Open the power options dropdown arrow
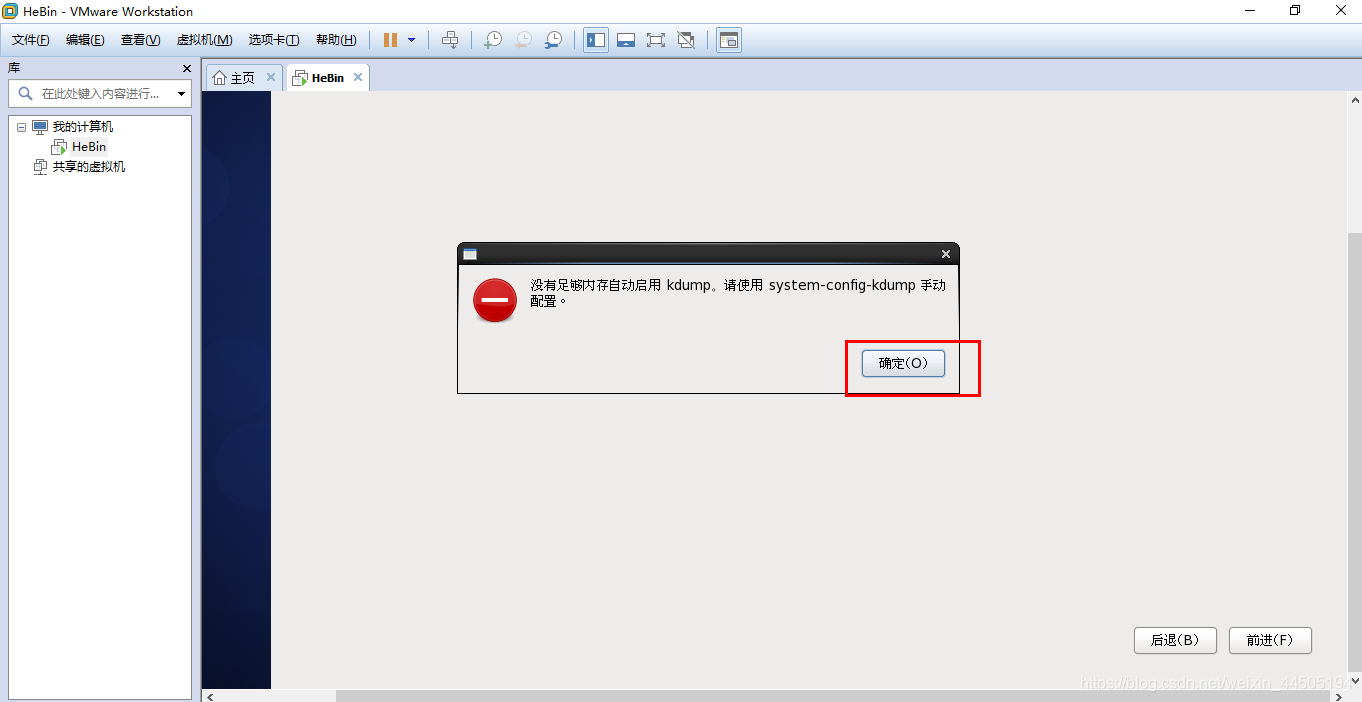The width and height of the screenshot is (1362, 702). [411, 40]
